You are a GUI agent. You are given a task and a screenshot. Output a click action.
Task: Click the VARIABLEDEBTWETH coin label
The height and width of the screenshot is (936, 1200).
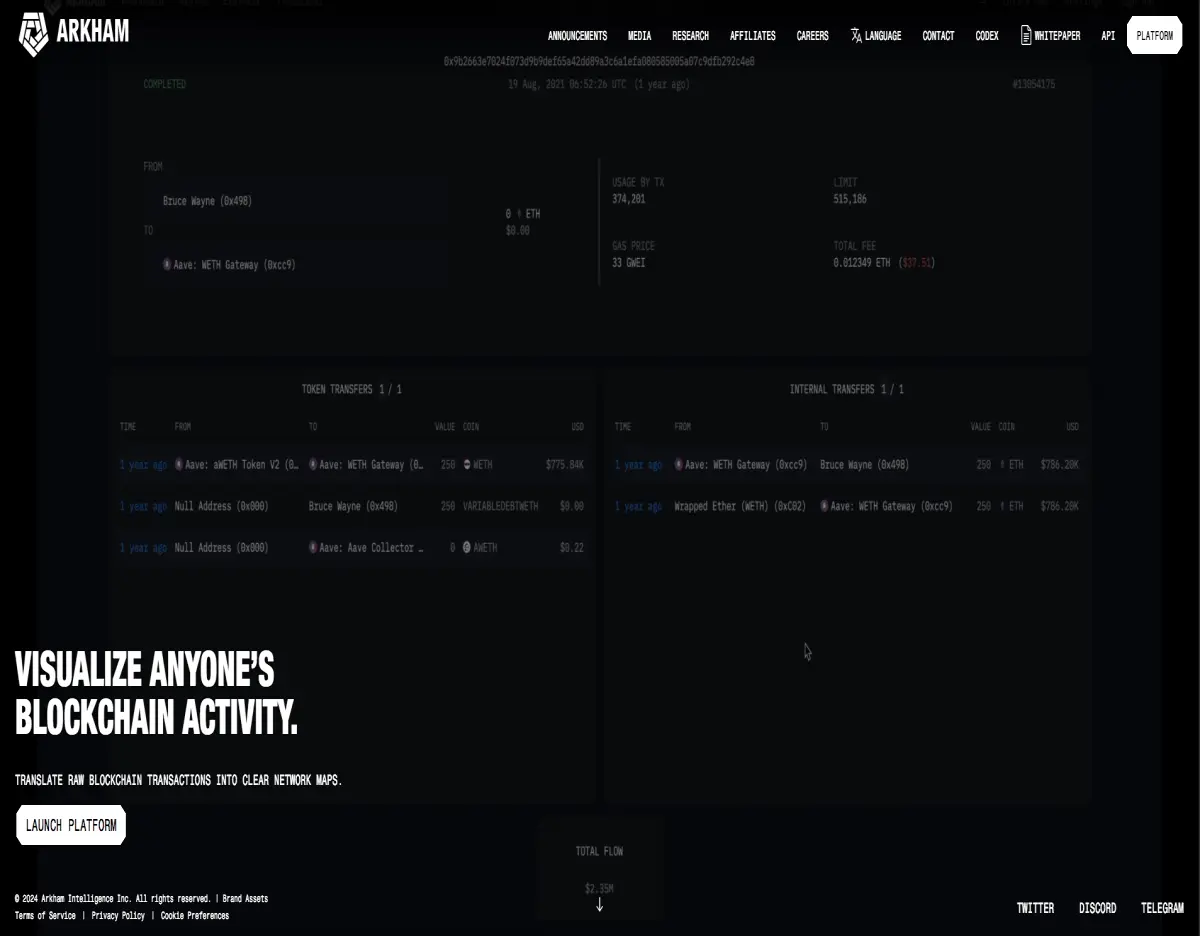tap(500, 506)
